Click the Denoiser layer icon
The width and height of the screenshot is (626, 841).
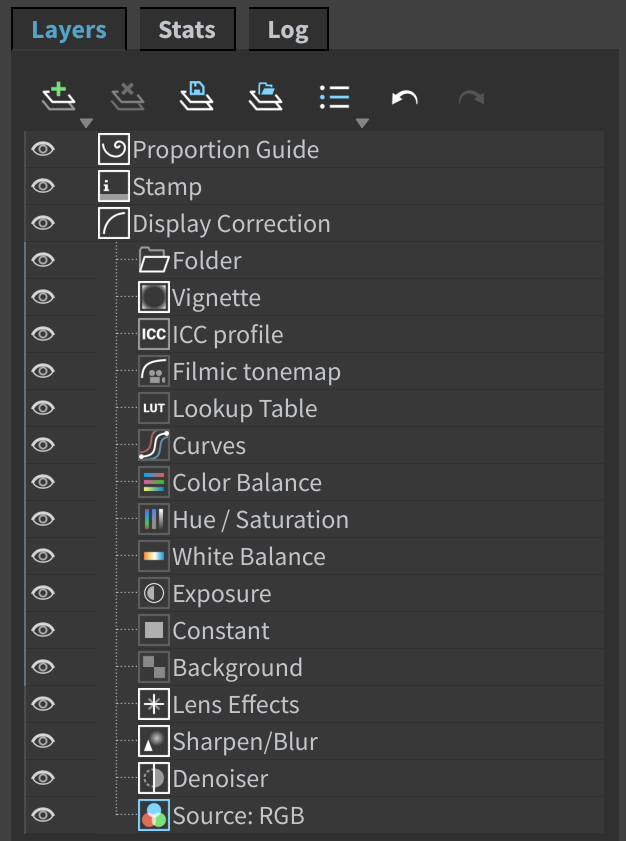coord(154,778)
